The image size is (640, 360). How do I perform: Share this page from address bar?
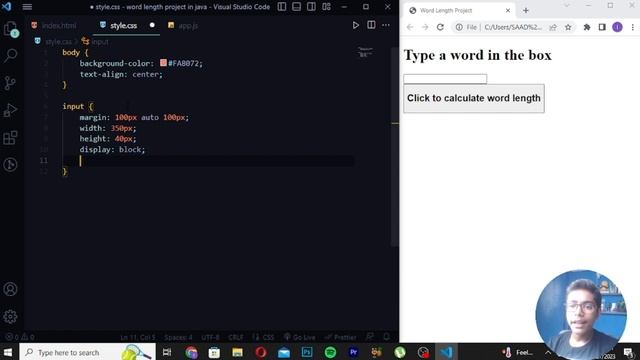pyautogui.click(x=553, y=27)
